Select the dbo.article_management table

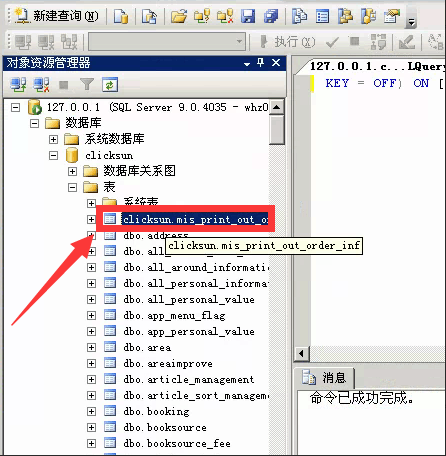[x=189, y=379]
